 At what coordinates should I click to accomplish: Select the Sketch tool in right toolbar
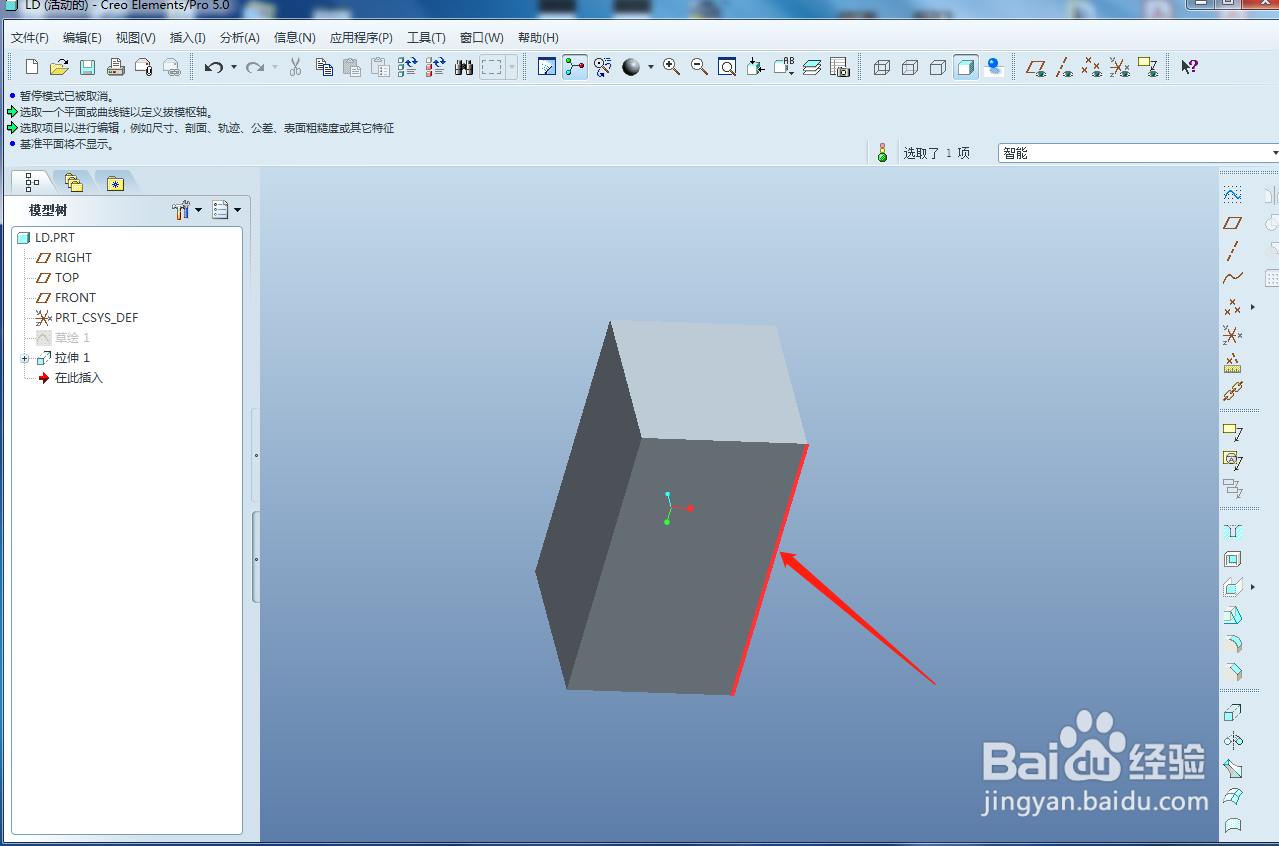(1233, 194)
